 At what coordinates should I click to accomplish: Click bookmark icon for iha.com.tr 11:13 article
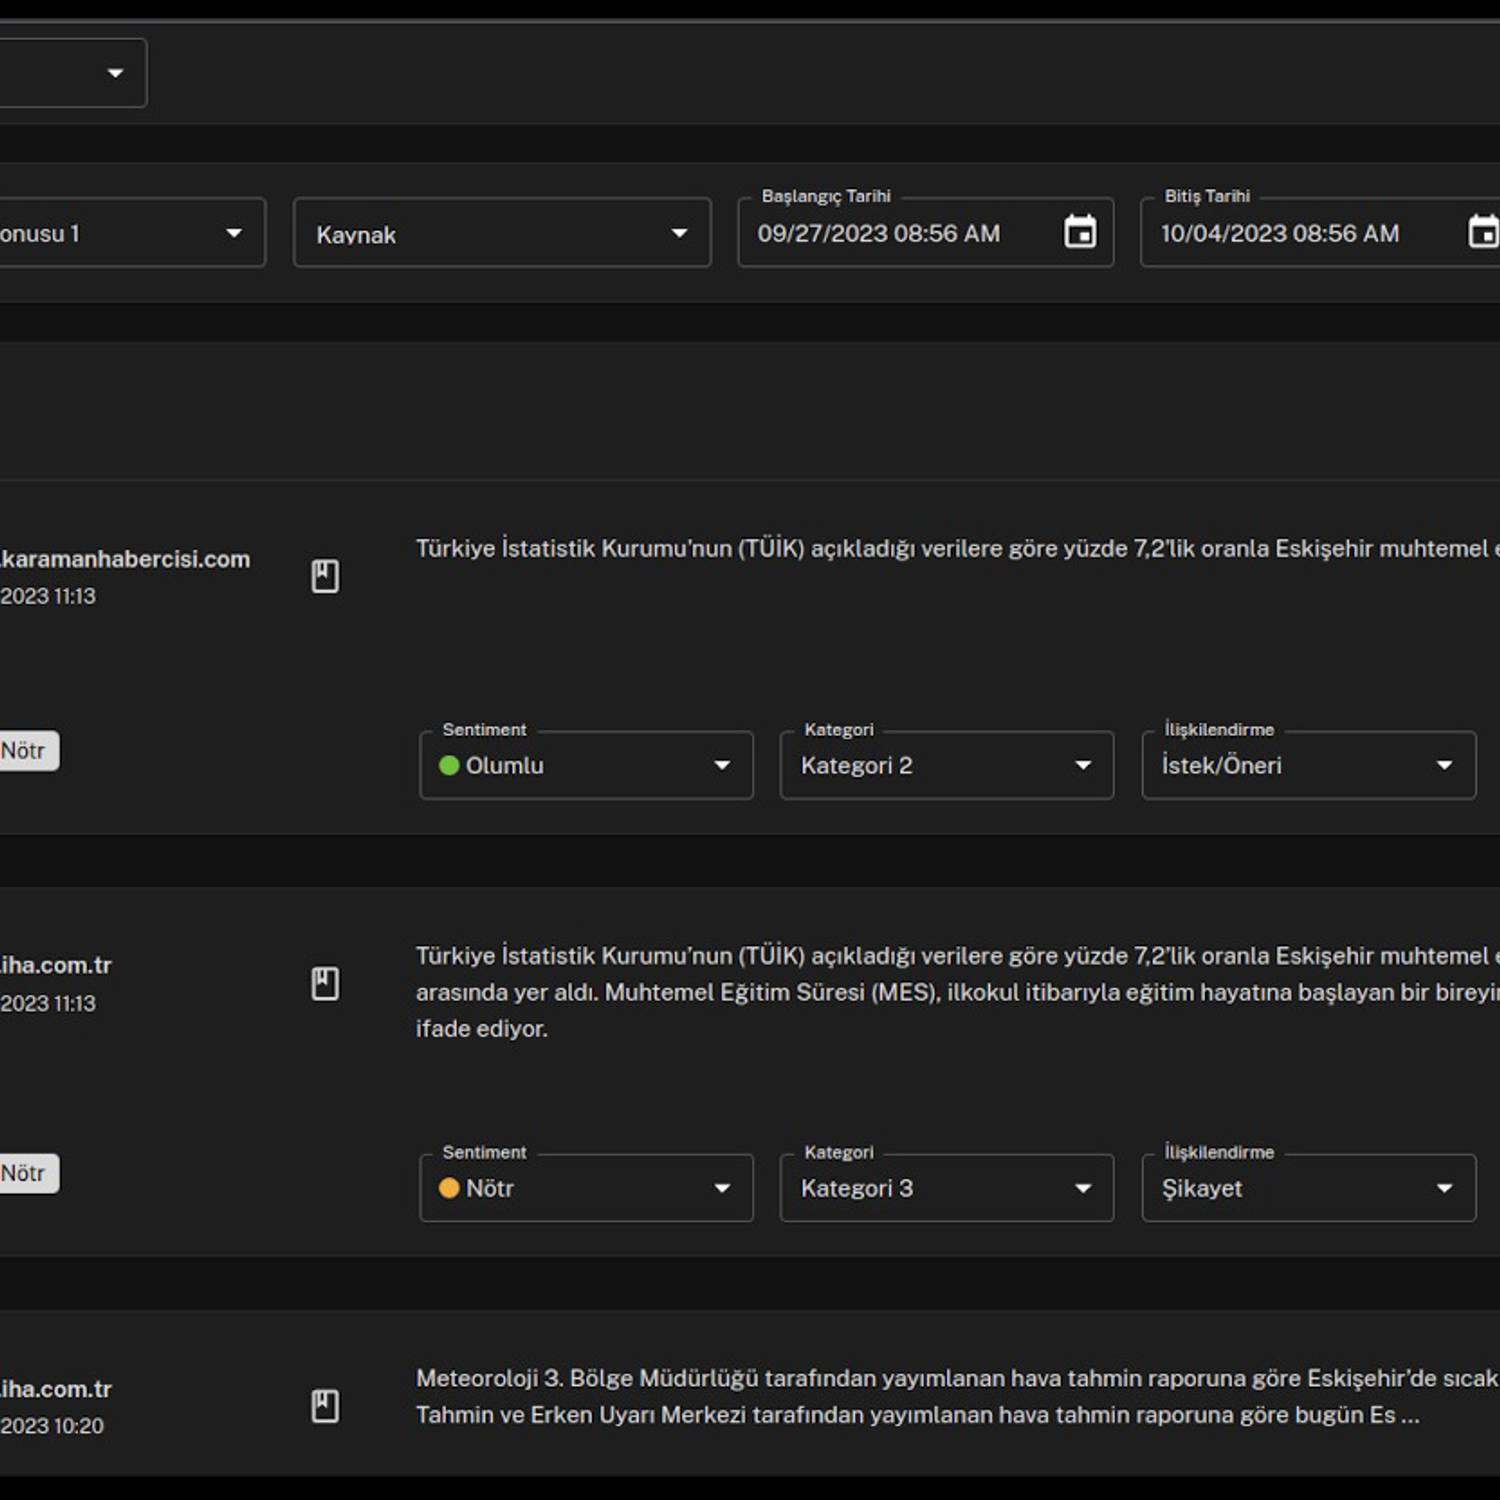pos(325,983)
